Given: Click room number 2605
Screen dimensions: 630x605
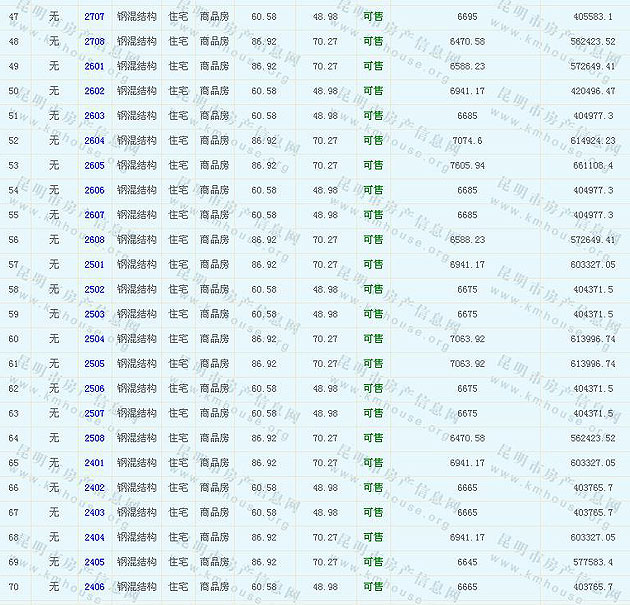Looking at the screenshot, I should coord(94,166).
